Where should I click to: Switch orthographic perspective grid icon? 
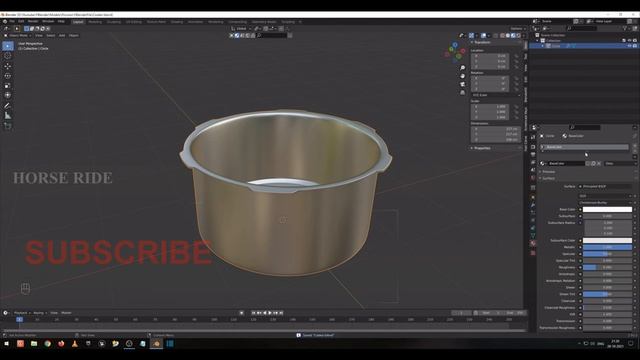pyautogui.click(x=462, y=93)
